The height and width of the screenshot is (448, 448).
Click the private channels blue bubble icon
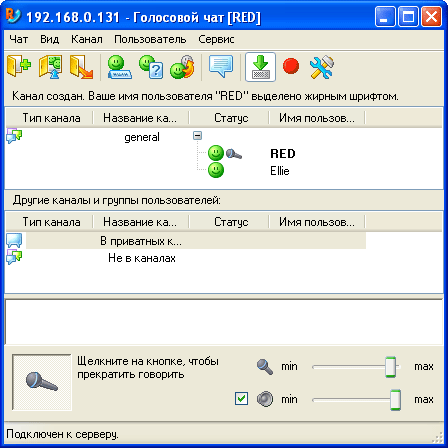coord(14,240)
